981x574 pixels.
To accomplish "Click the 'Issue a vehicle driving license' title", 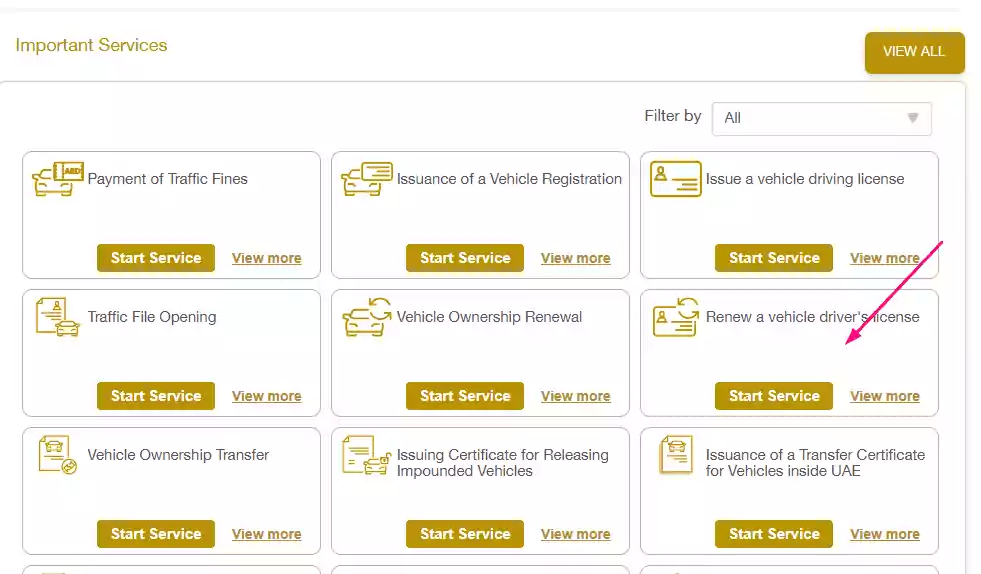I will tap(805, 179).
